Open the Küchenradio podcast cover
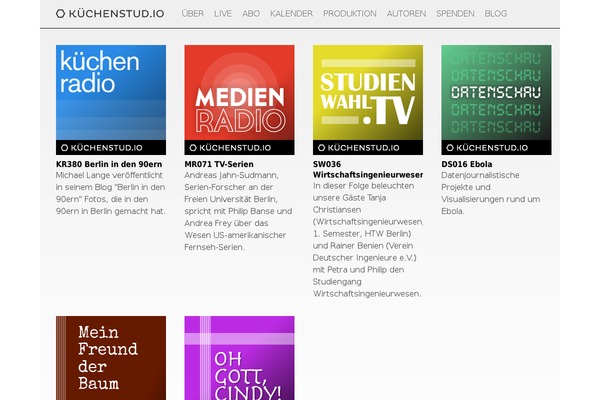Image resolution: width=600 pixels, height=400 pixels. point(111,100)
